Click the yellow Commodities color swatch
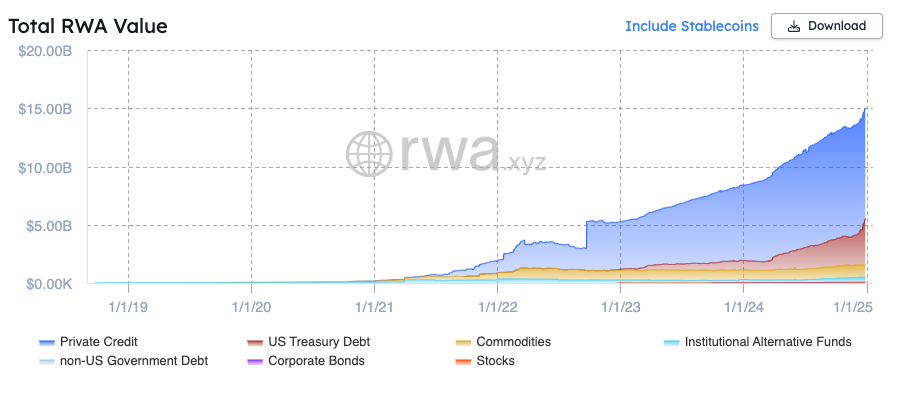The image size is (898, 401). (463, 343)
